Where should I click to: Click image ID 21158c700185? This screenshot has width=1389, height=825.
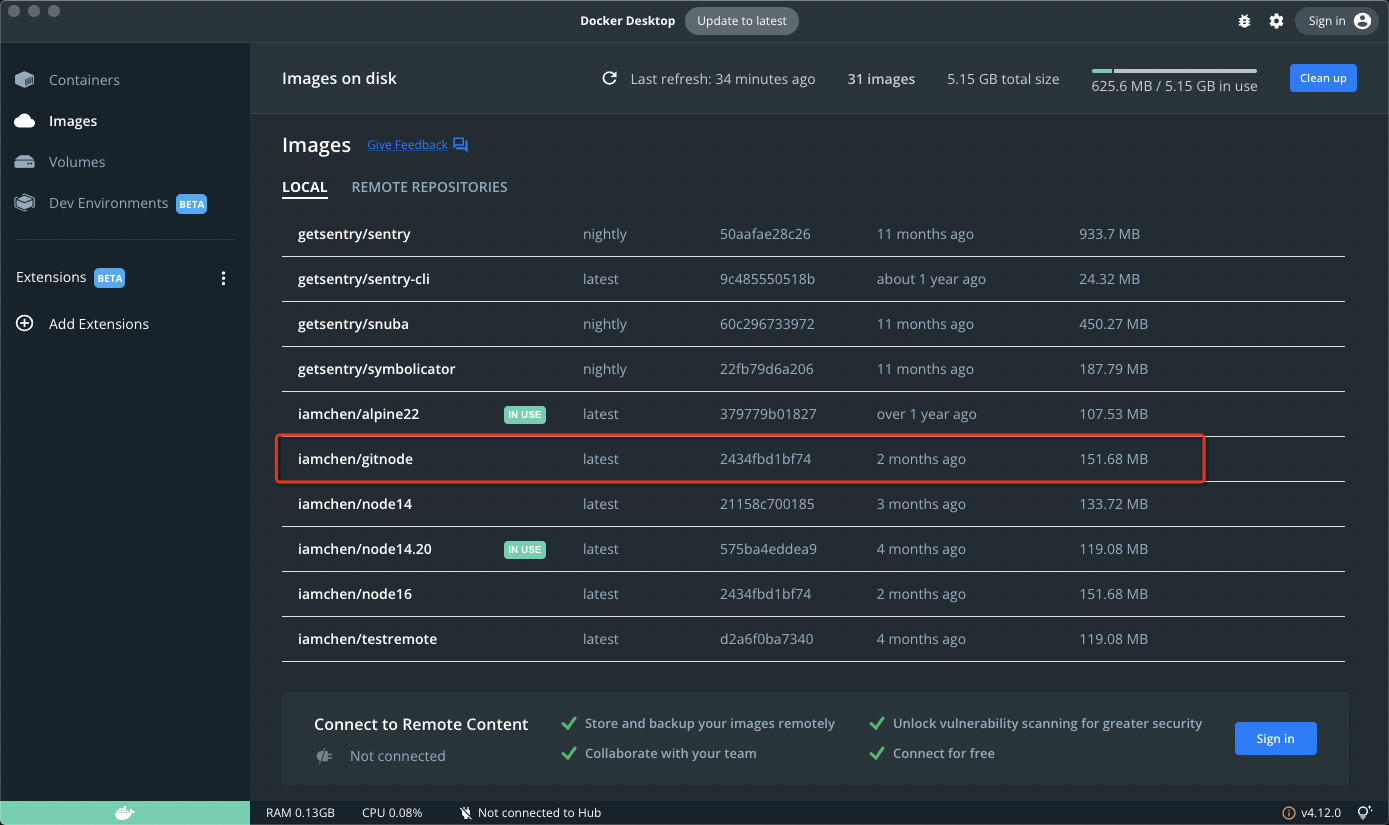pos(767,504)
